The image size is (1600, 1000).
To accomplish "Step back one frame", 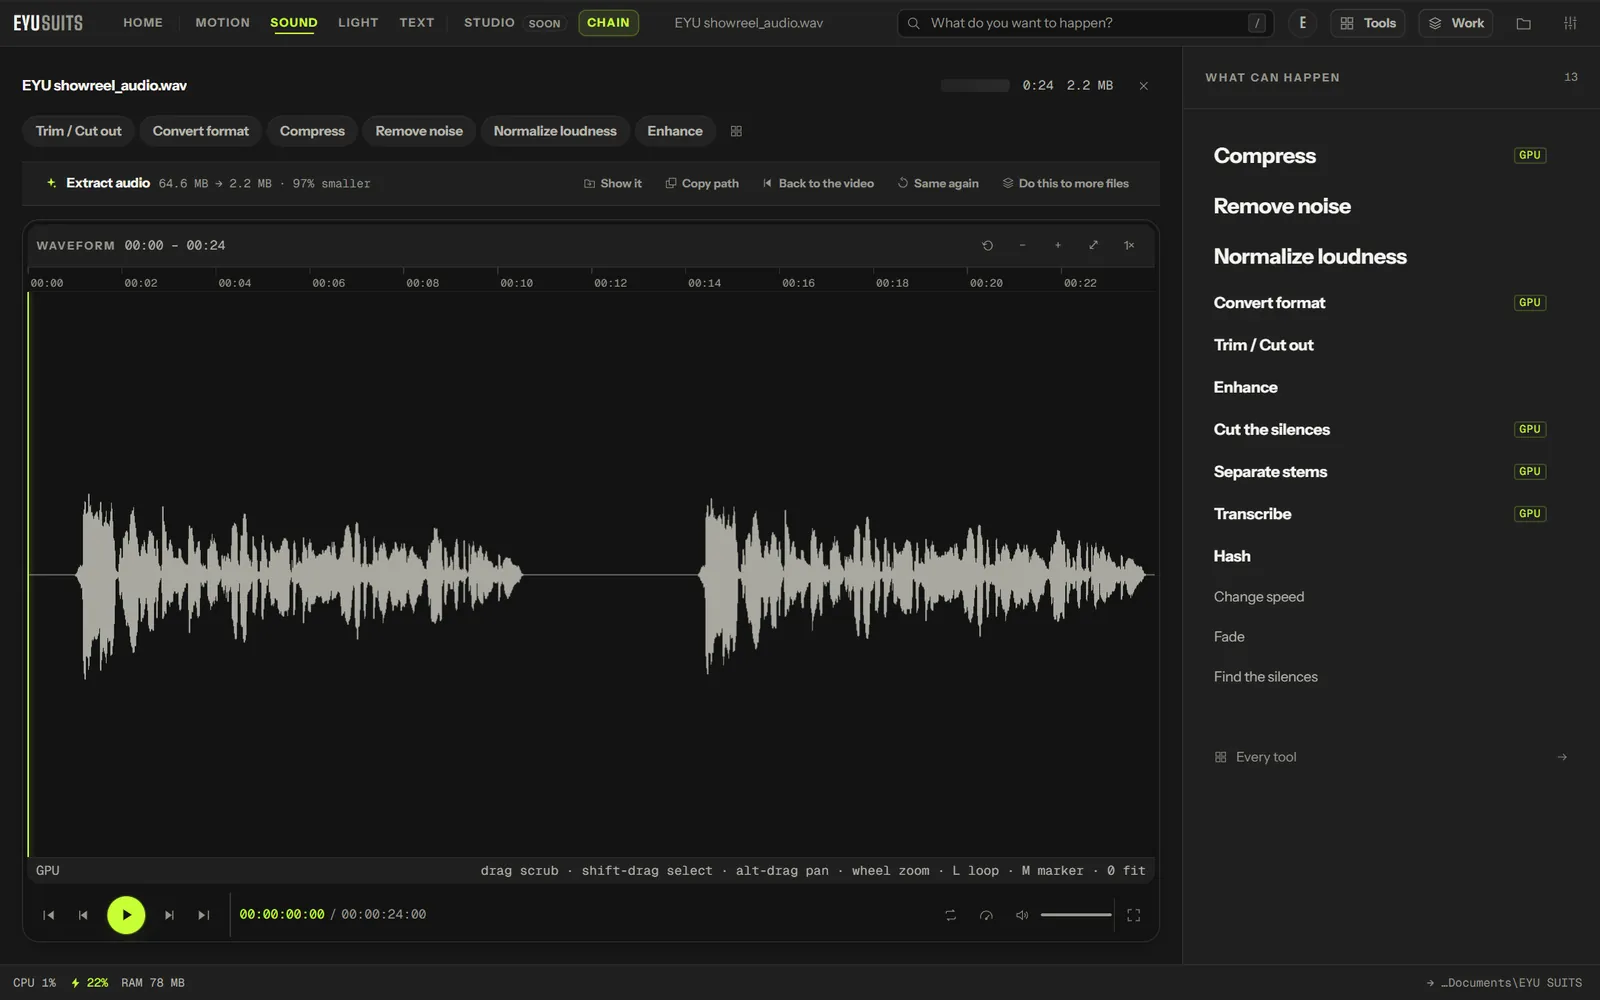I will coord(83,915).
